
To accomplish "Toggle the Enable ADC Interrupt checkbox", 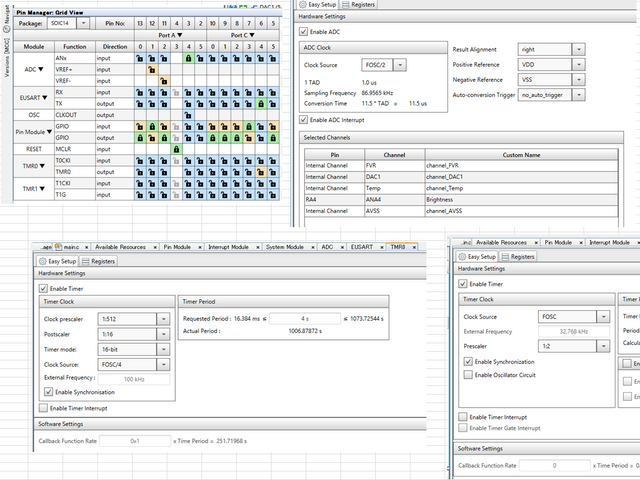I will (305, 120).
